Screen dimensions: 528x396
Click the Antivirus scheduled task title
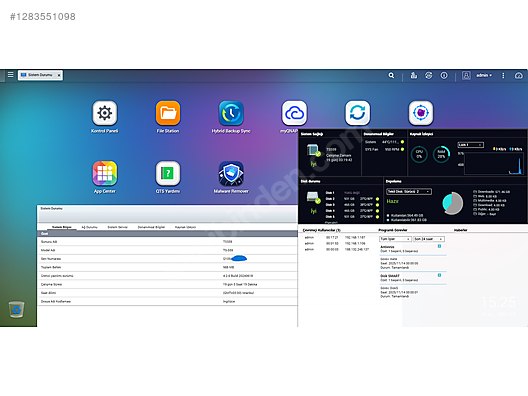tap(387, 247)
